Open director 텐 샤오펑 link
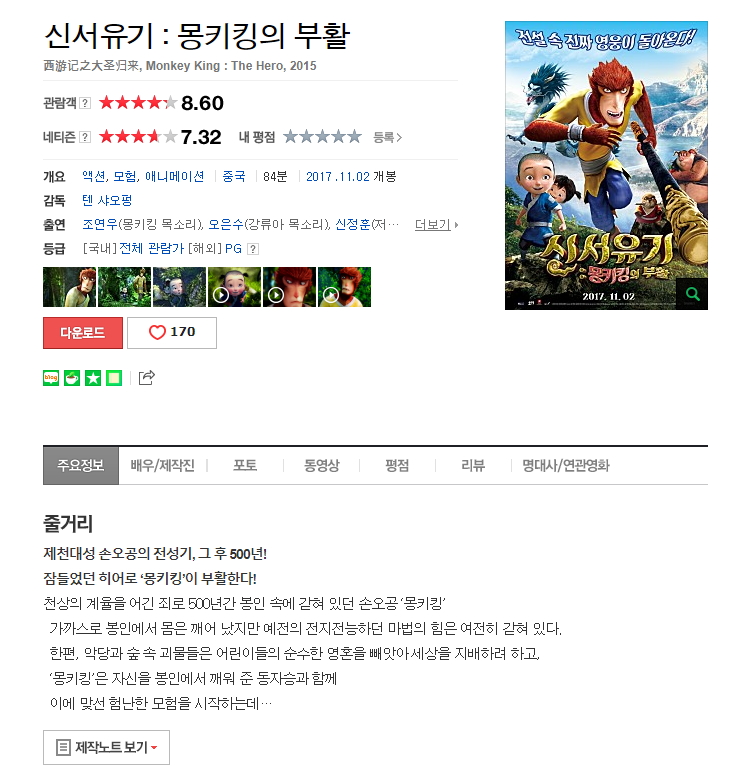This screenshot has height=773, width=752. pos(107,201)
